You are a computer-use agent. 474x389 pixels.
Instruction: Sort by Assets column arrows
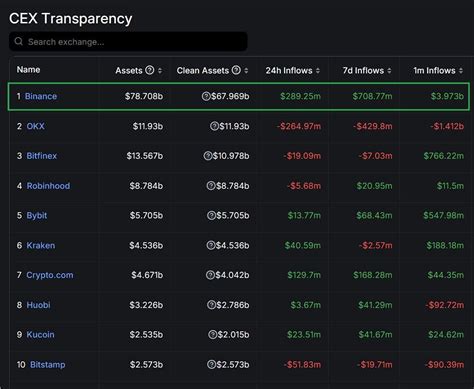tap(160, 71)
